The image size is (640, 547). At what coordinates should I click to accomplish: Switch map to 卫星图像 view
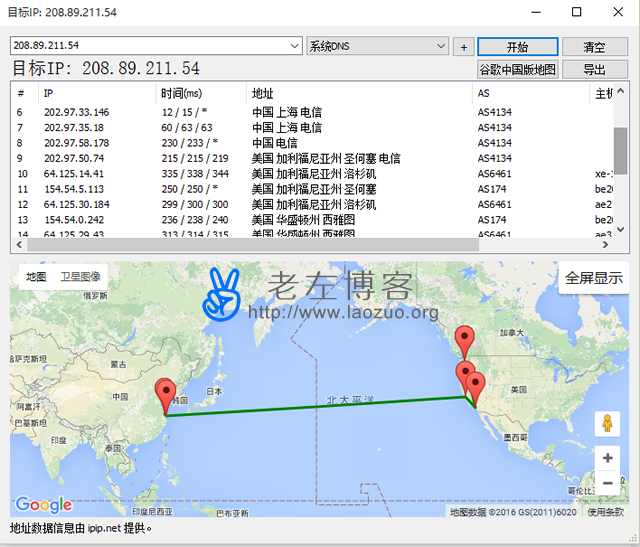coord(80,276)
